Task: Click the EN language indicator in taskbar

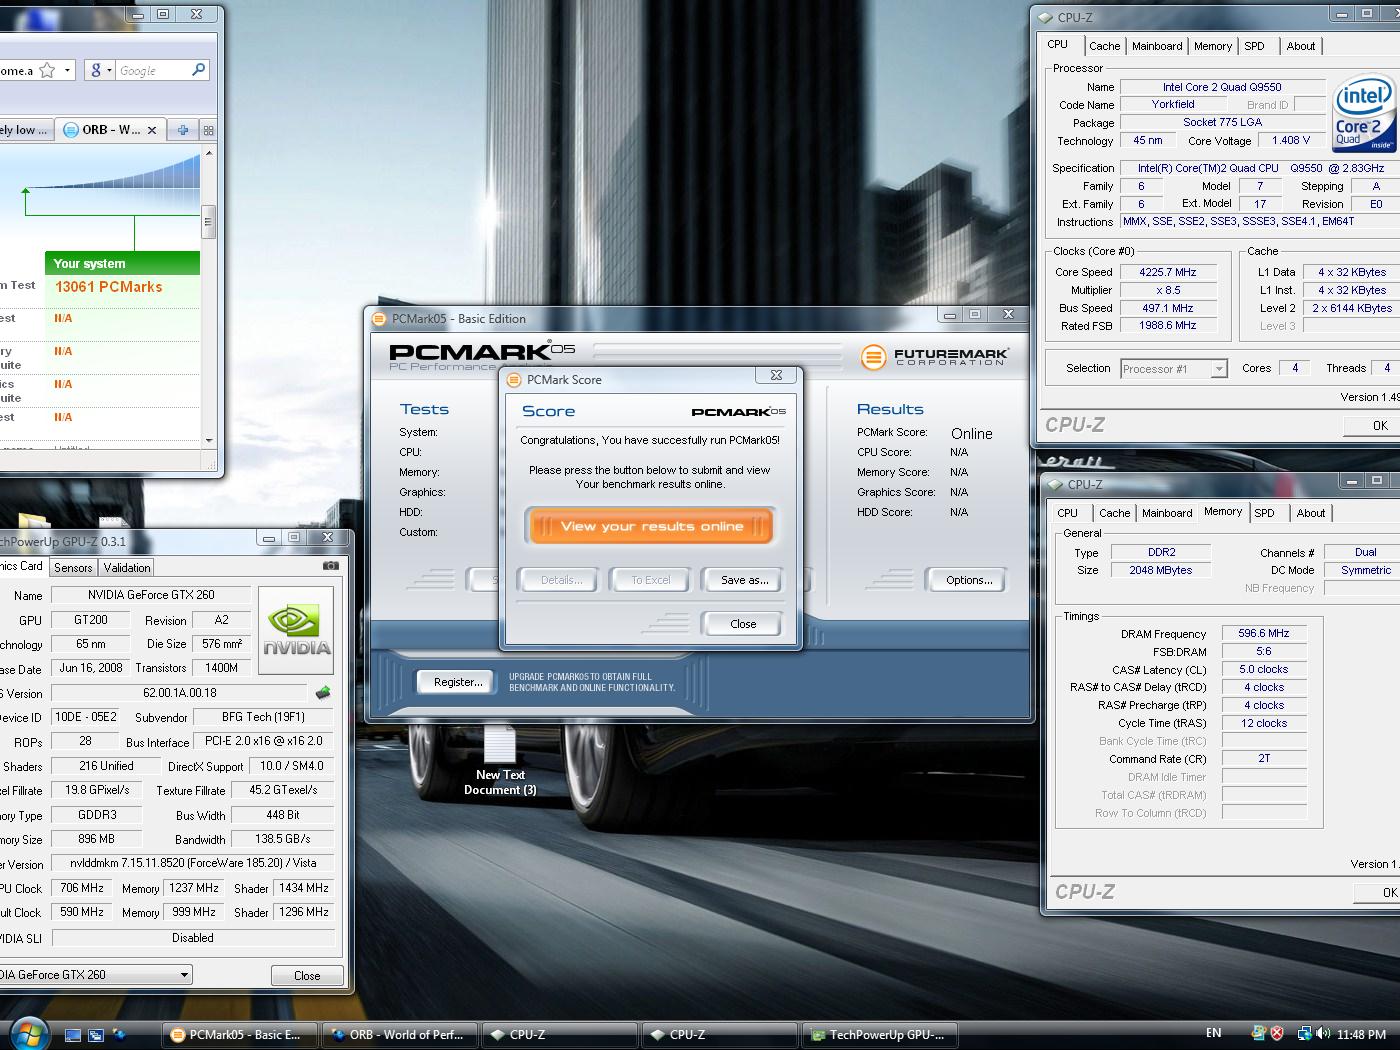Action: [1213, 1033]
